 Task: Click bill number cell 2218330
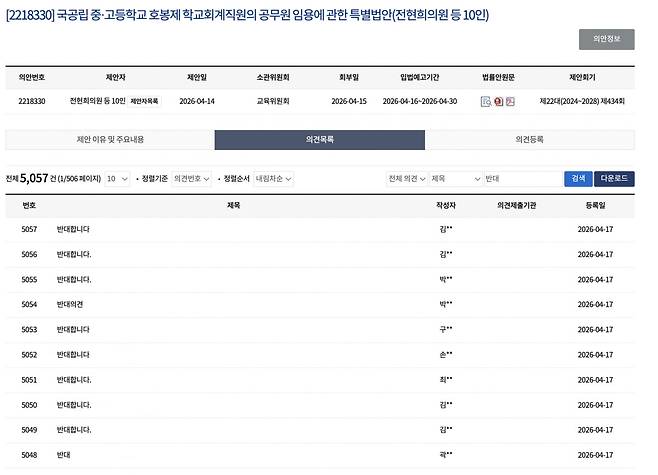tap(32, 101)
